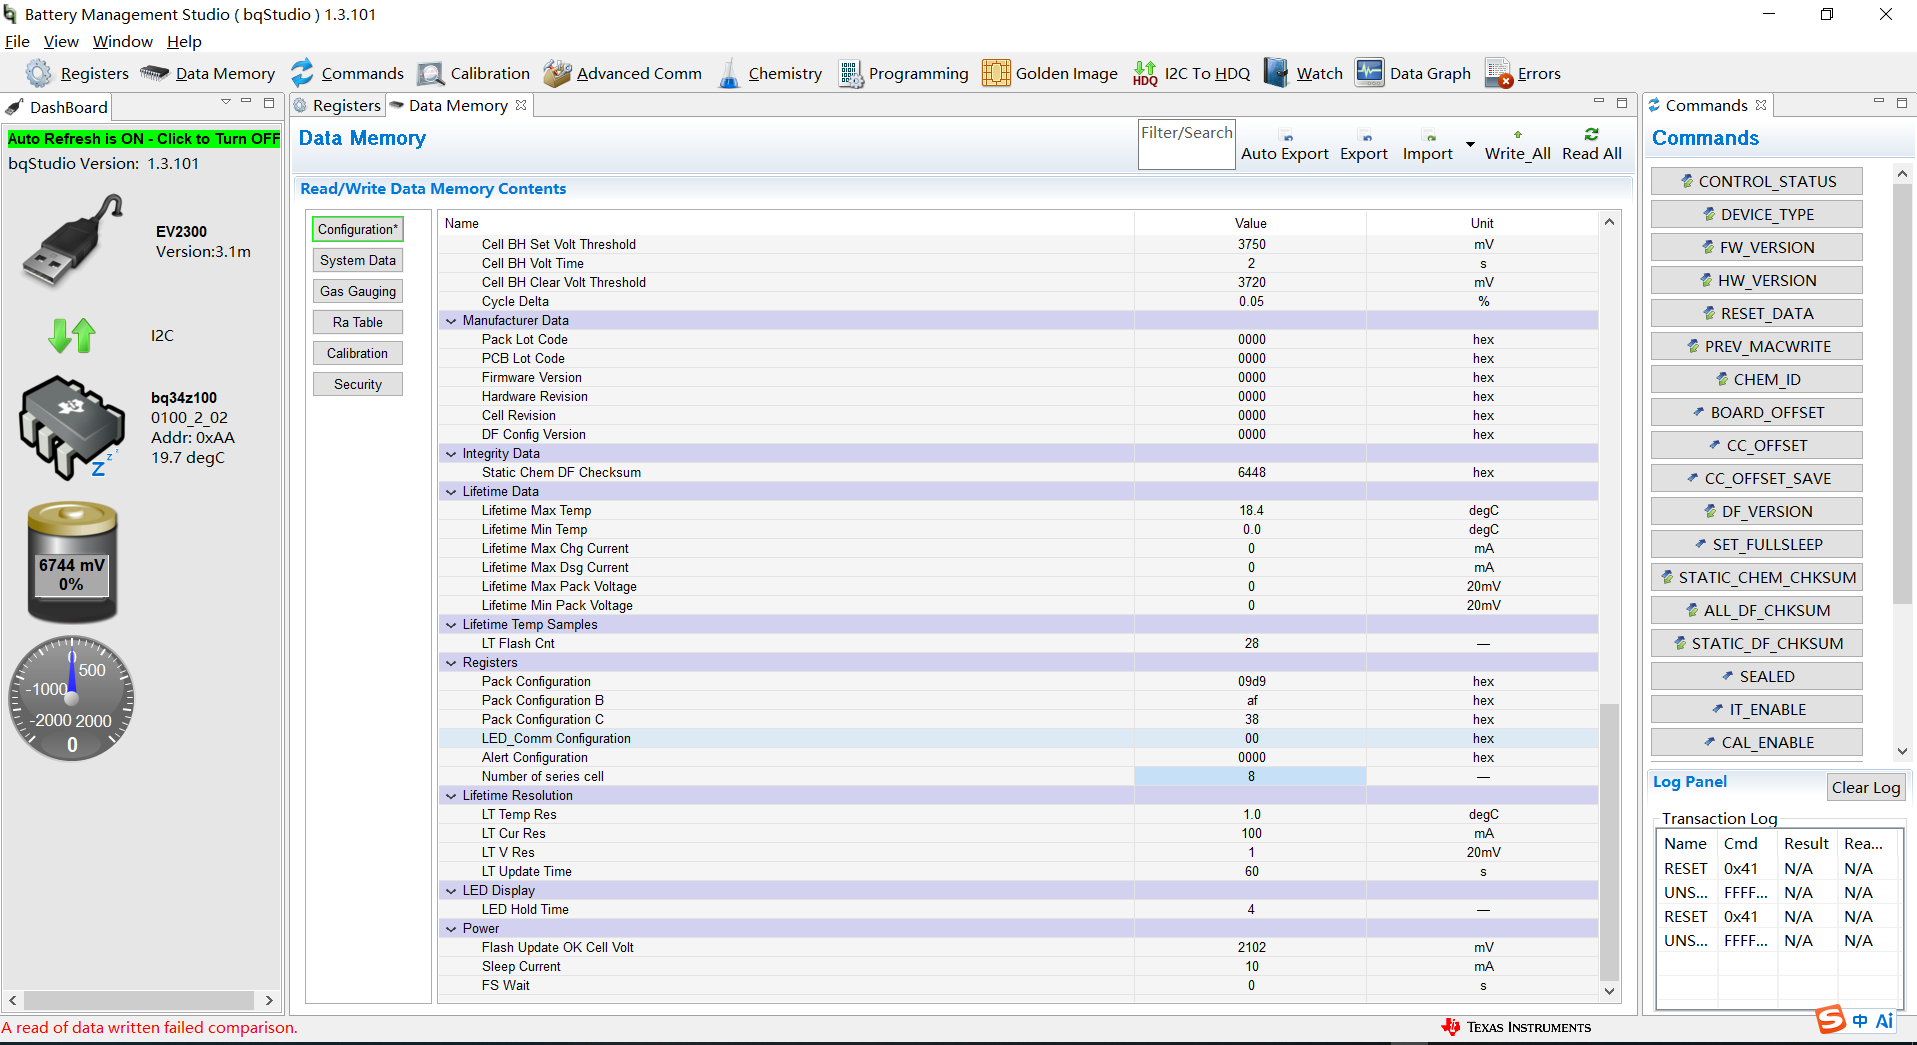Select the DashBoard tab

(x=57, y=107)
